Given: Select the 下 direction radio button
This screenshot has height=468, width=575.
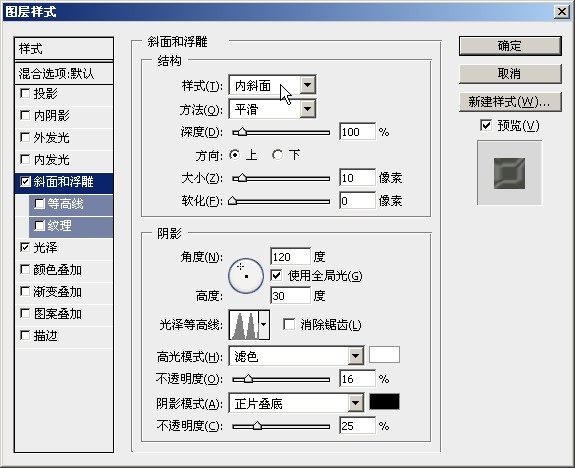Looking at the screenshot, I should (x=278, y=155).
